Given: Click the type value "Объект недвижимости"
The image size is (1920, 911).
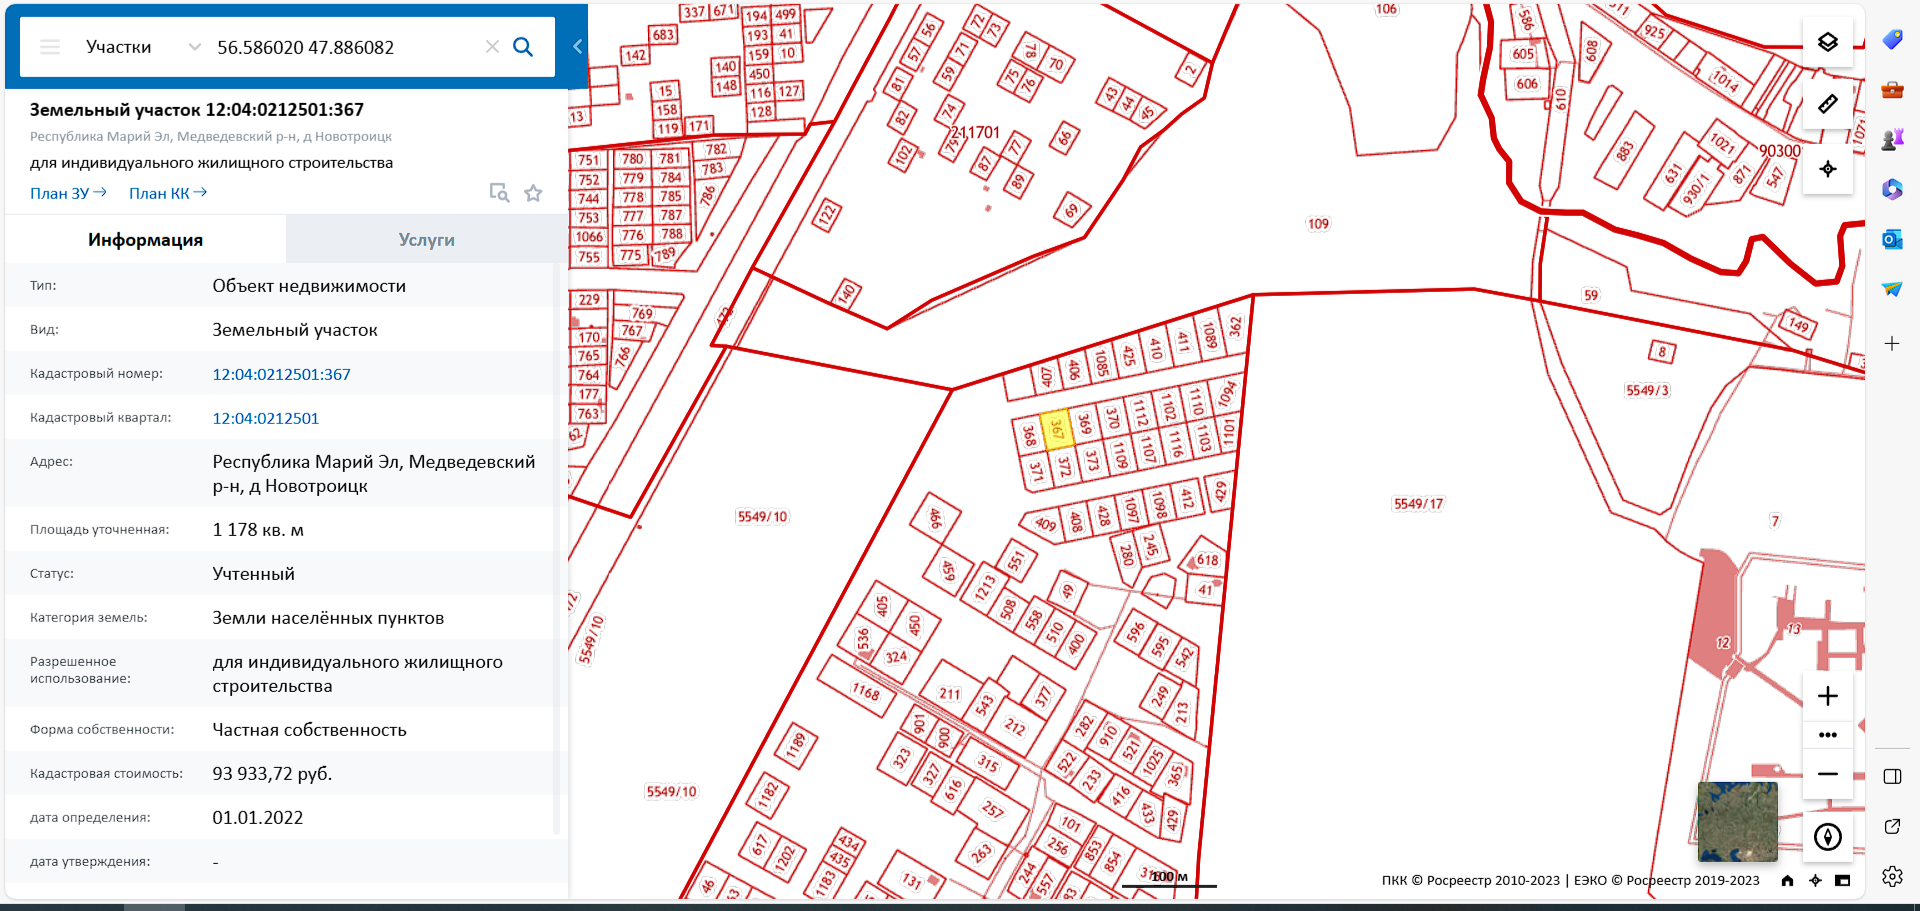Looking at the screenshot, I should pyautogui.click(x=309, y=286).
